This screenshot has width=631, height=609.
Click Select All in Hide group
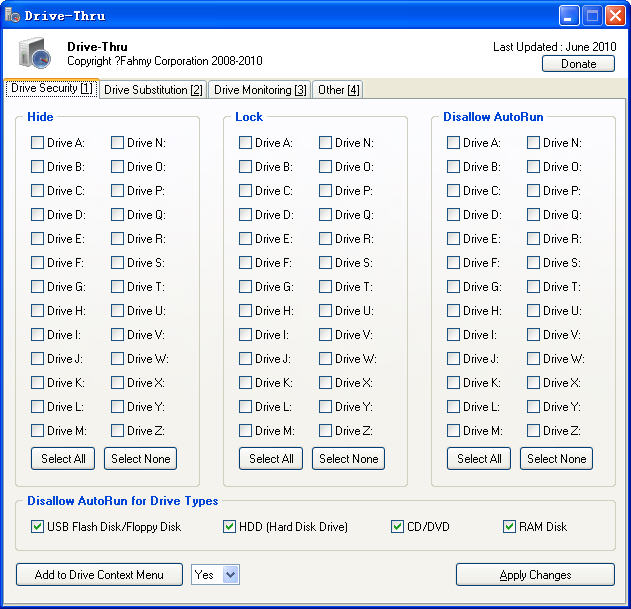[x=63, y=459]
